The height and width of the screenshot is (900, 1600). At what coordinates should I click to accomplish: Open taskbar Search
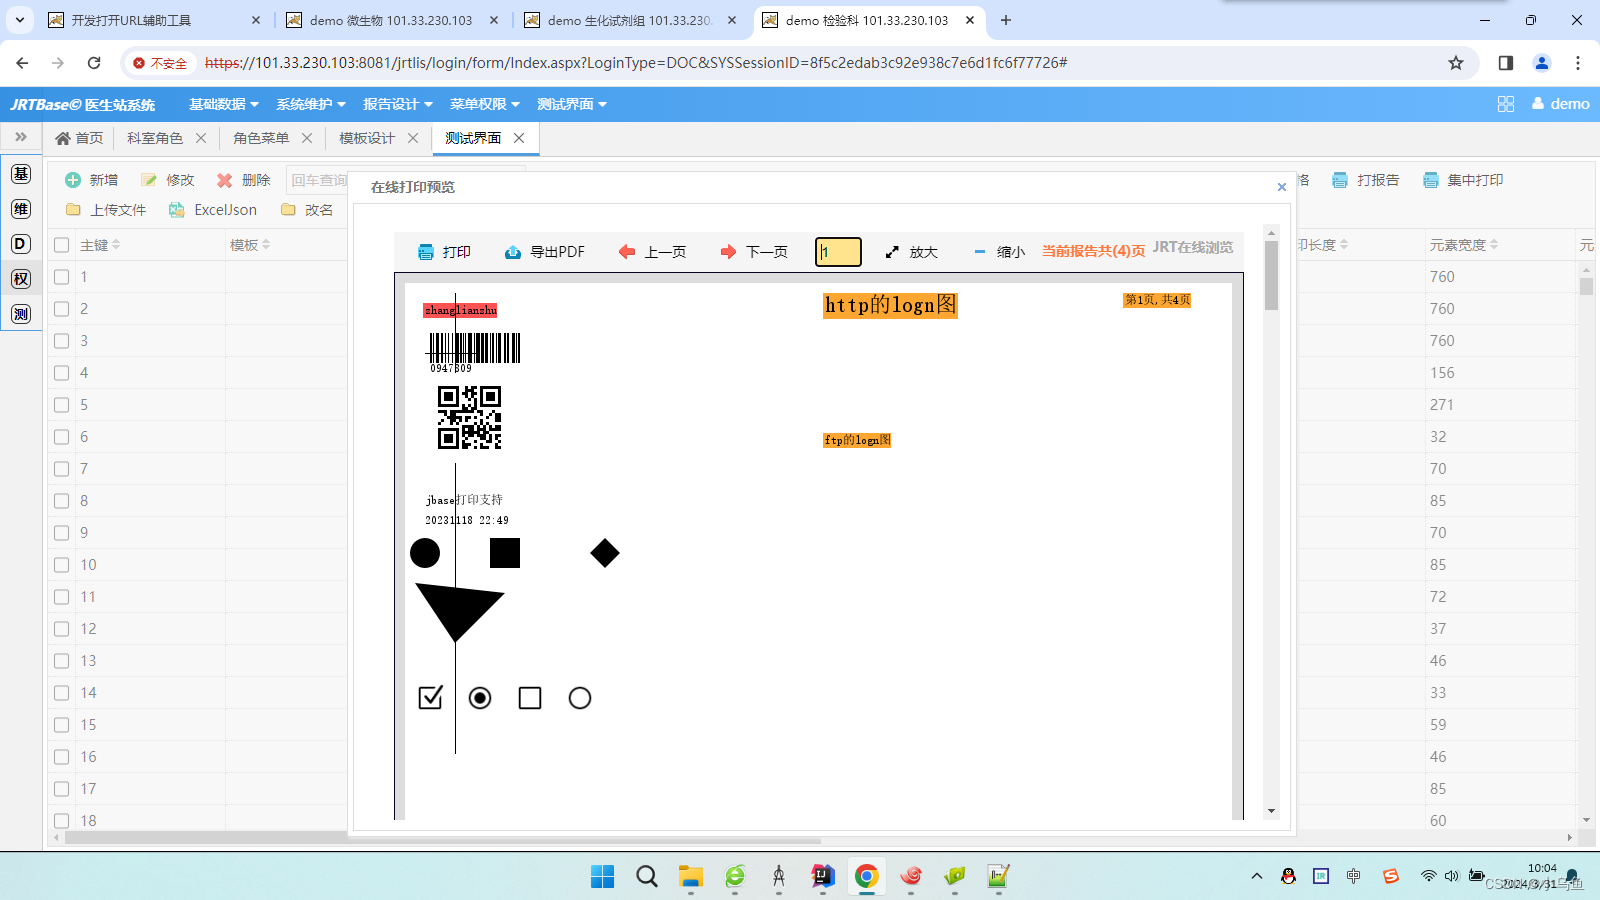(x=647, y=877)
